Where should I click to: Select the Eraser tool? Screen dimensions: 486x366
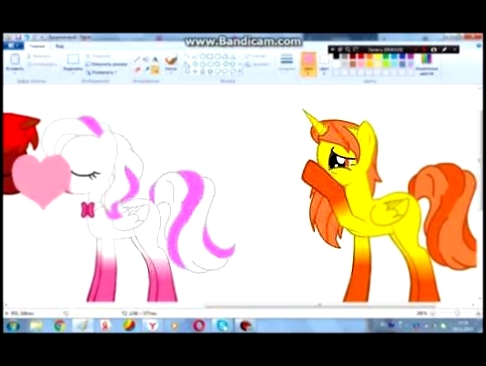[x=137, y=69]
